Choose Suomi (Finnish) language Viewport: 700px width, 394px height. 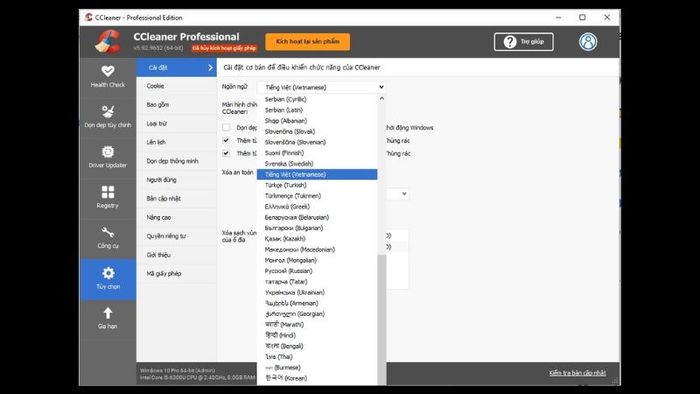tap(317, 153)
